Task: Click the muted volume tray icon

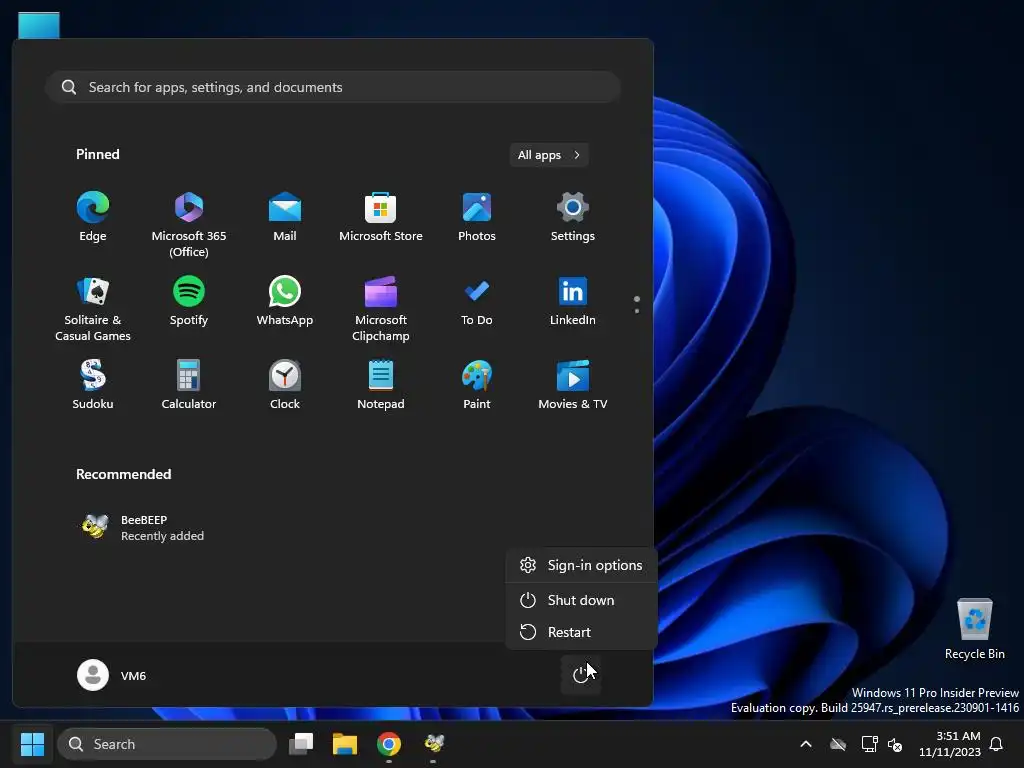Action: click(895, 744)
